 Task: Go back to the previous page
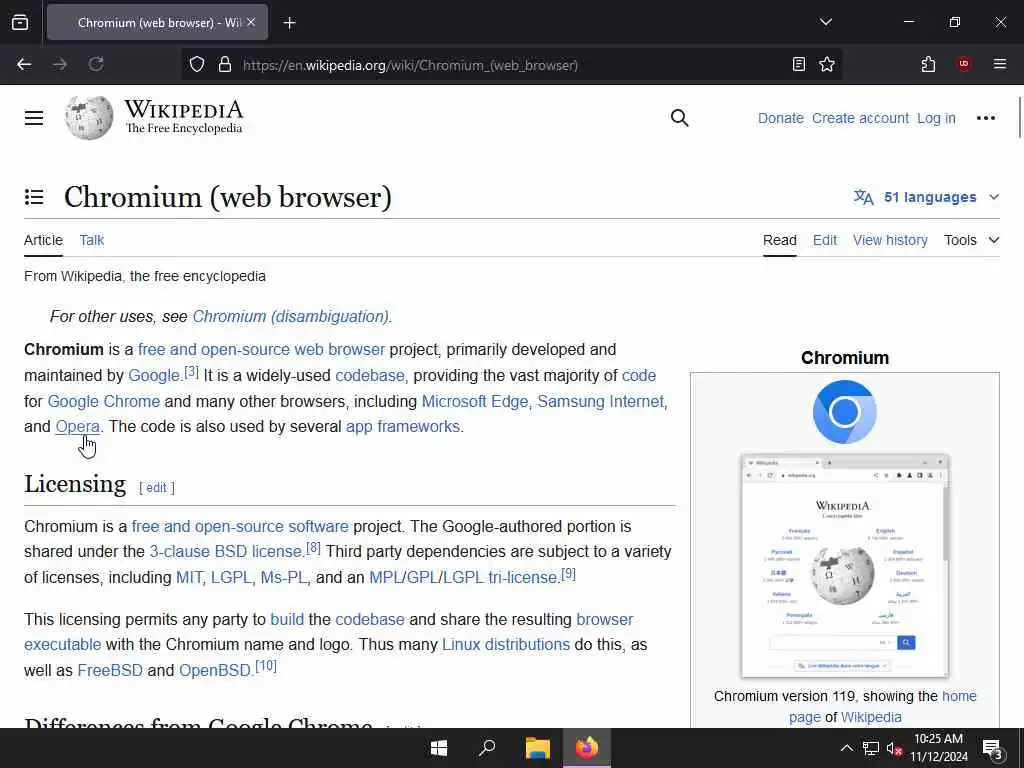pyautogui.click(x=24, y=64)
